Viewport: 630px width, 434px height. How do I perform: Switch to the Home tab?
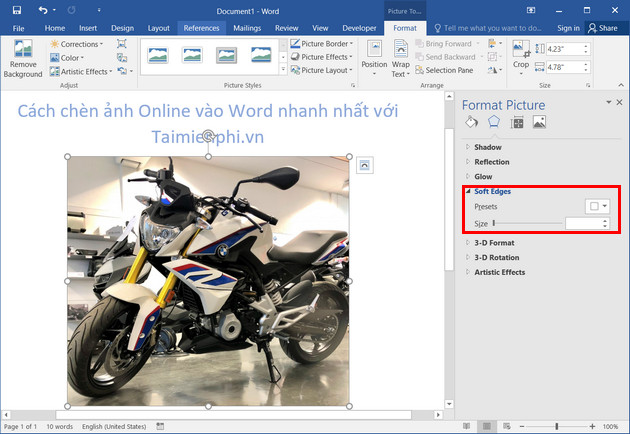[55, 28]
